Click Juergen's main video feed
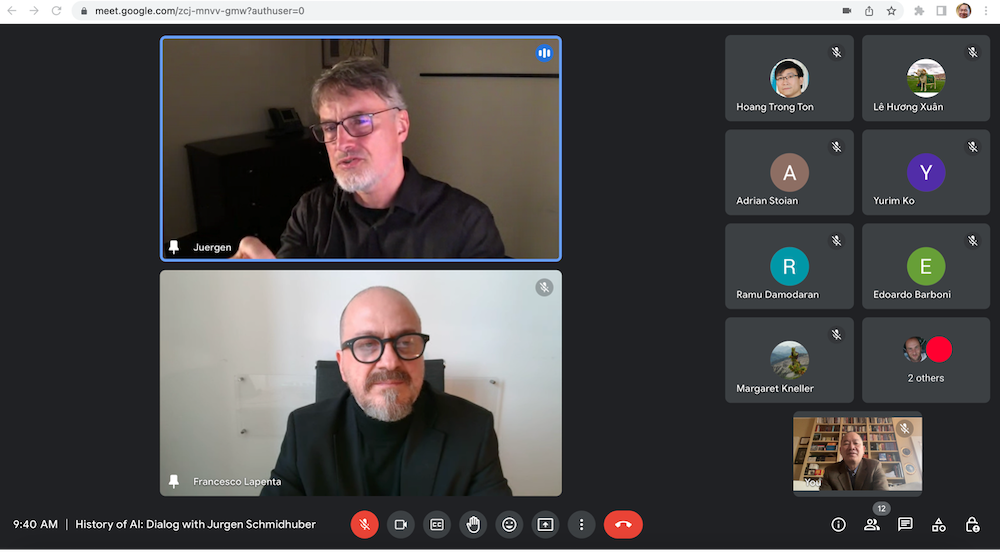 click(x=361, y=148)
